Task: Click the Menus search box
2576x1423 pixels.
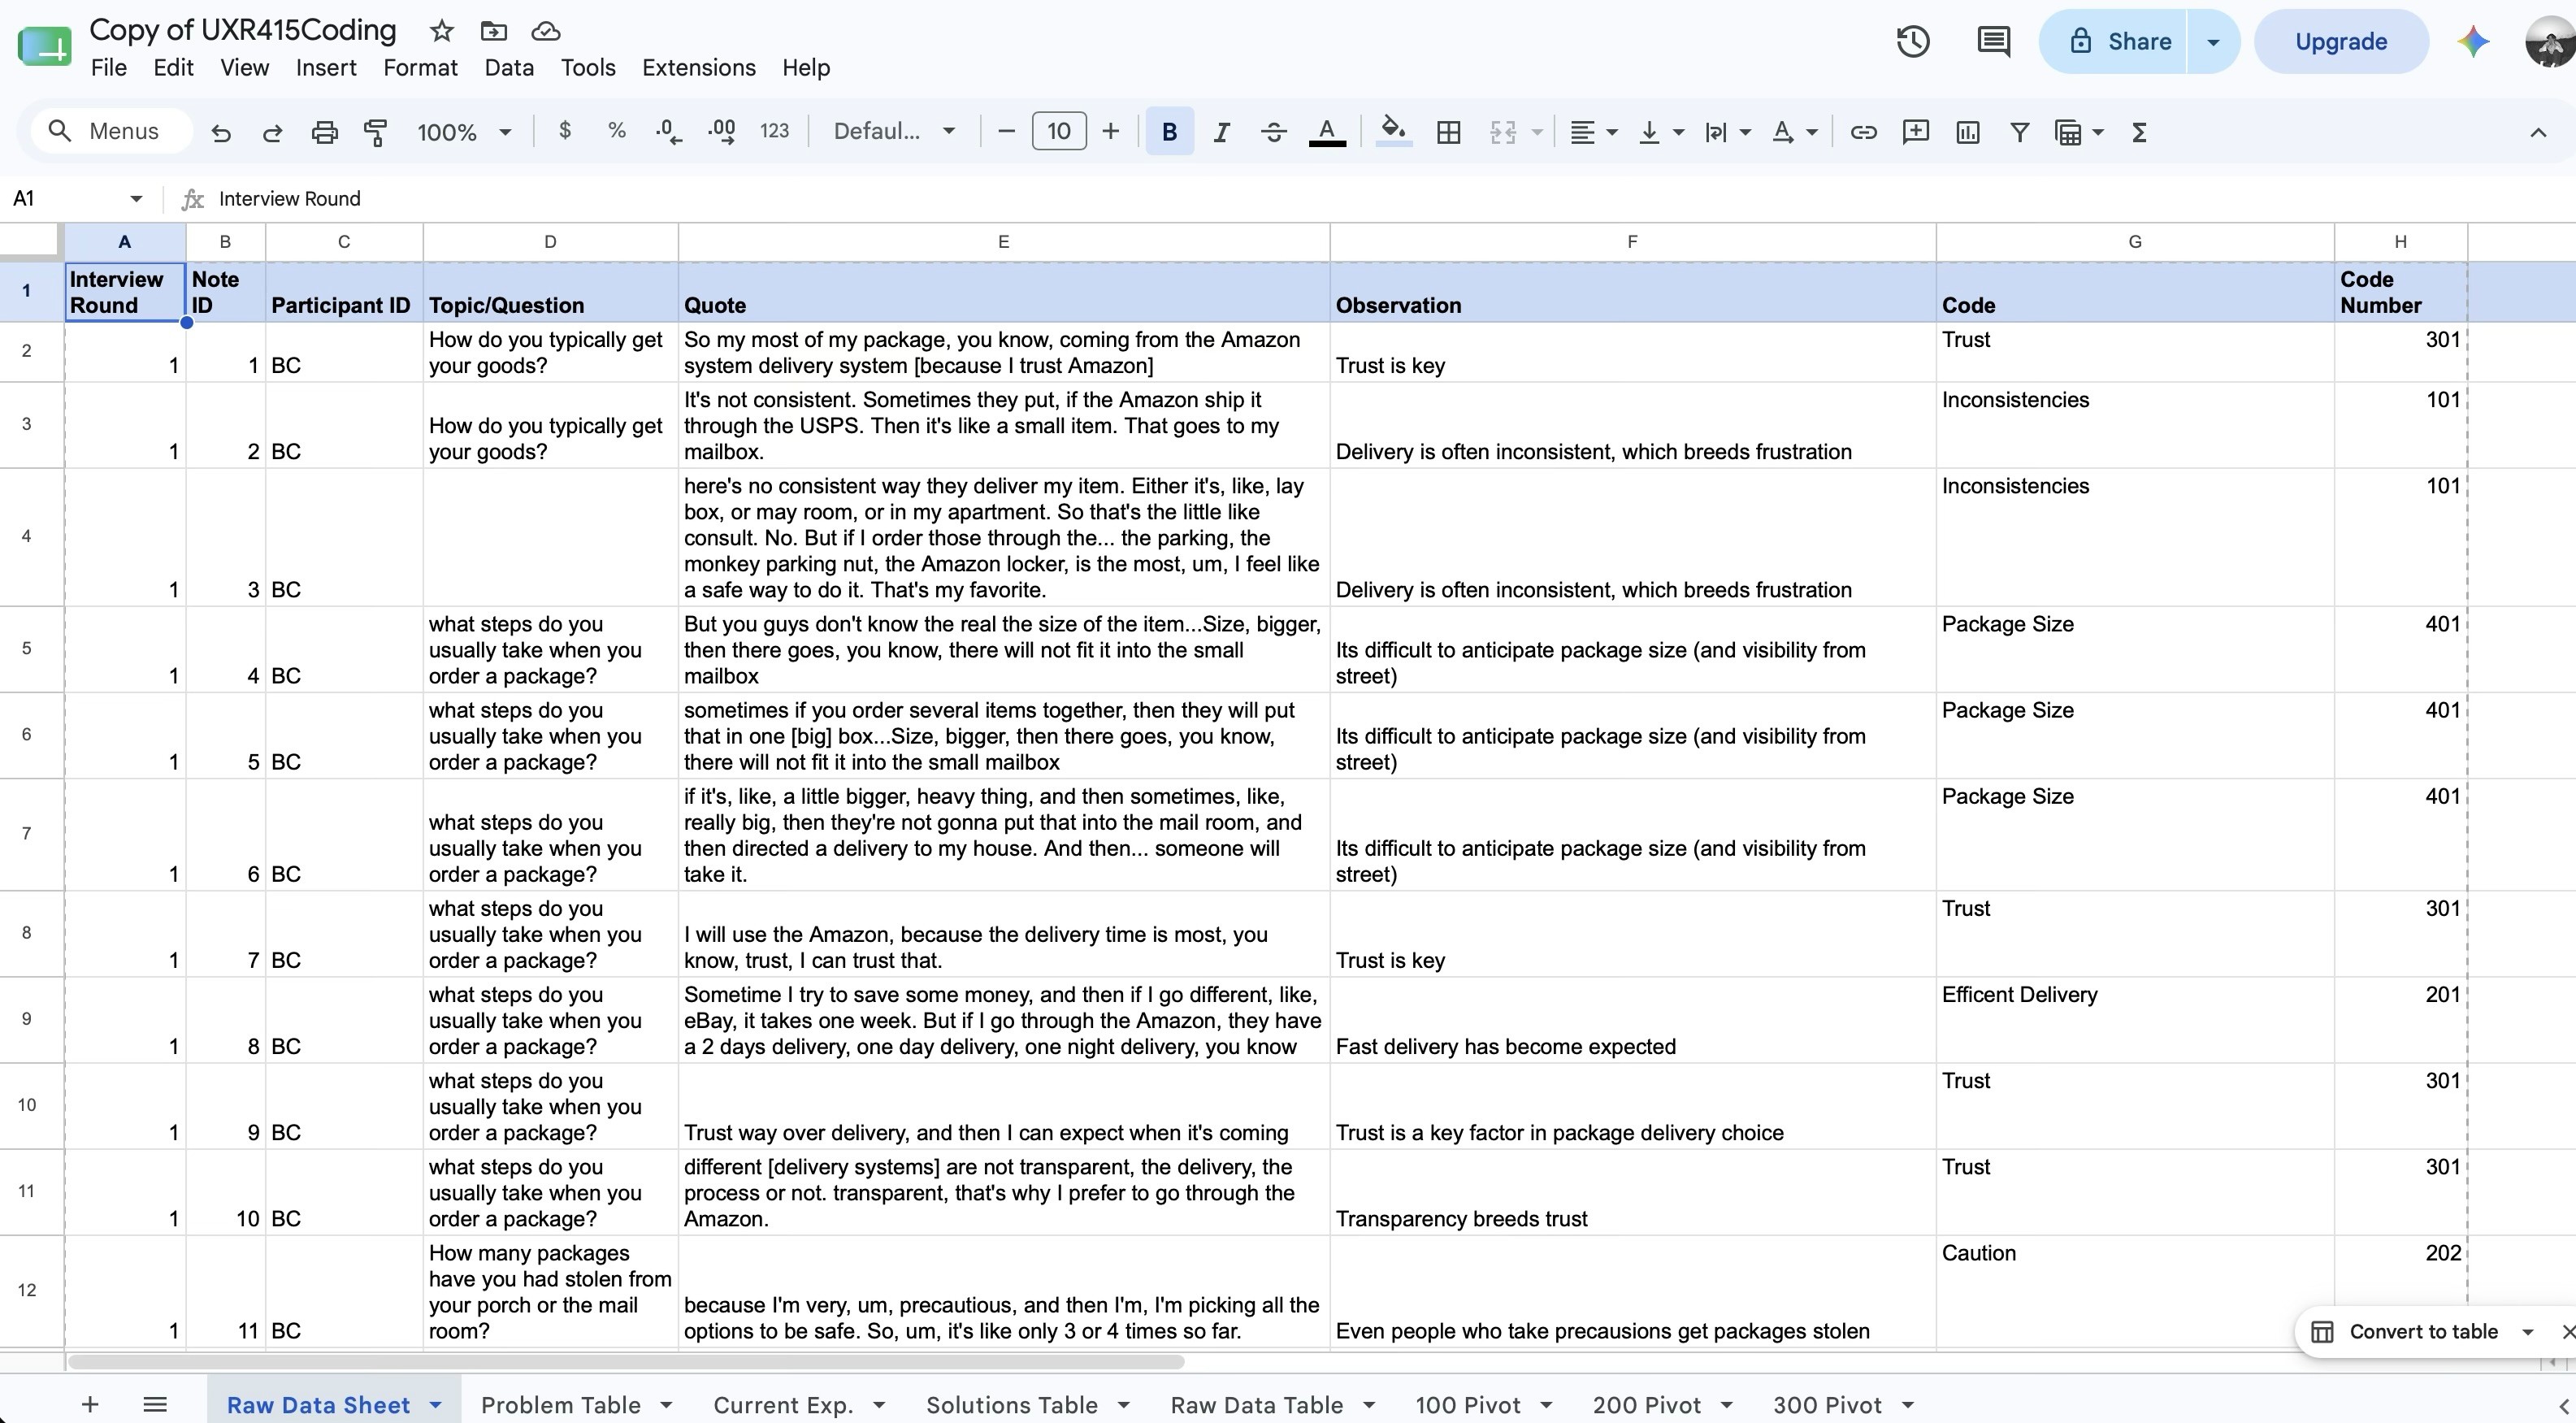Action: [x=111, y=131]
